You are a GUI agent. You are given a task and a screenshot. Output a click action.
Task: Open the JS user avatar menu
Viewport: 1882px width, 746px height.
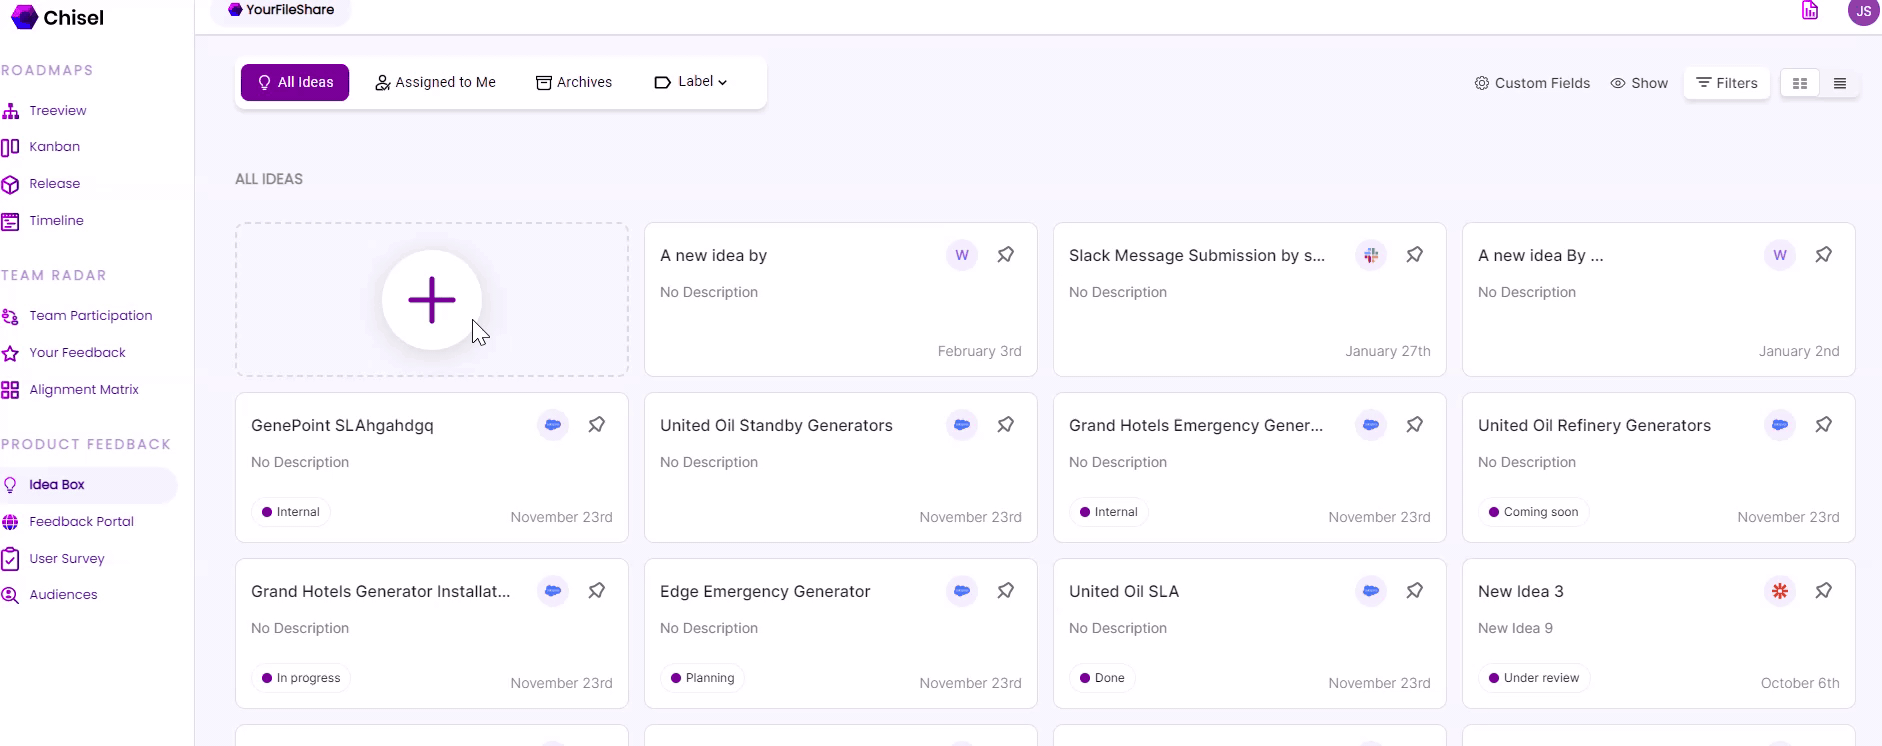click(x=1864, y=12)
